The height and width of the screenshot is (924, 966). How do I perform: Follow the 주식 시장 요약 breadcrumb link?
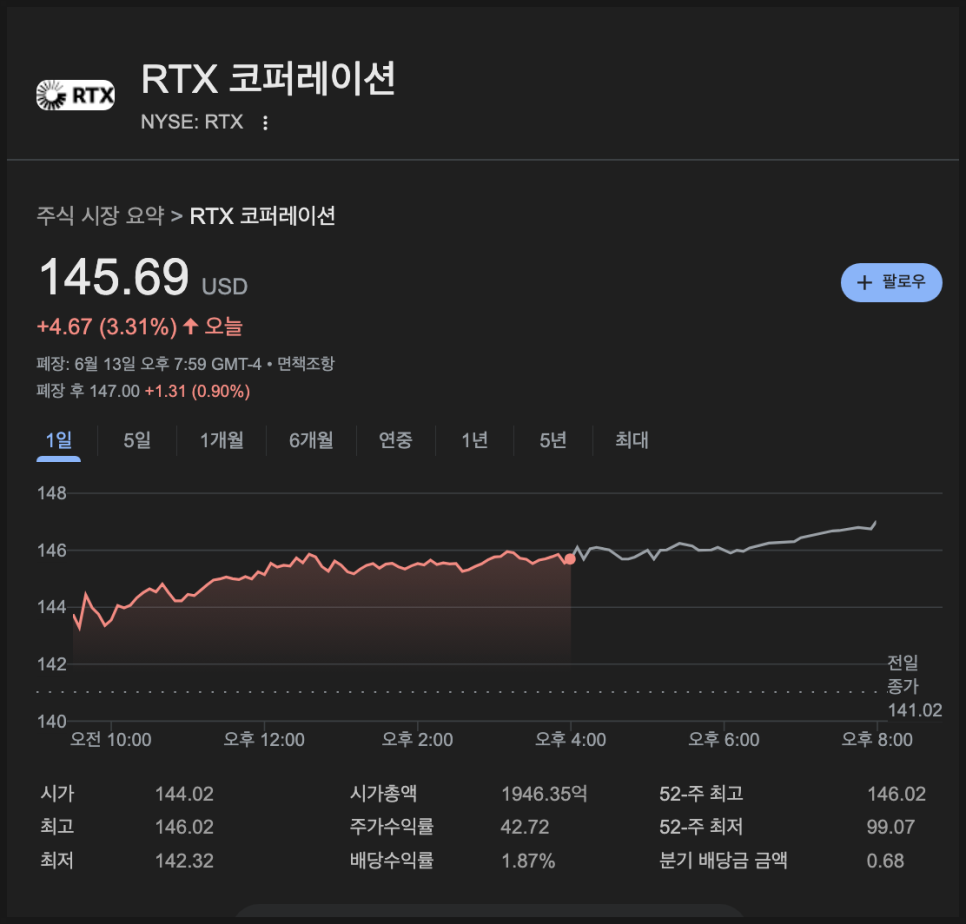coord(100,216)
